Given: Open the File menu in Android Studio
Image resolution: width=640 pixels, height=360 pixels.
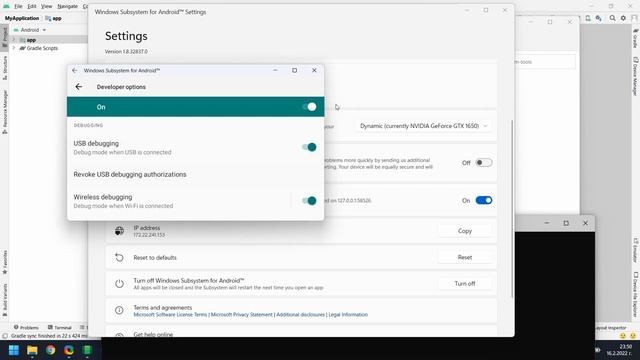Looking at the screenshot, I should tap(18, 6).
